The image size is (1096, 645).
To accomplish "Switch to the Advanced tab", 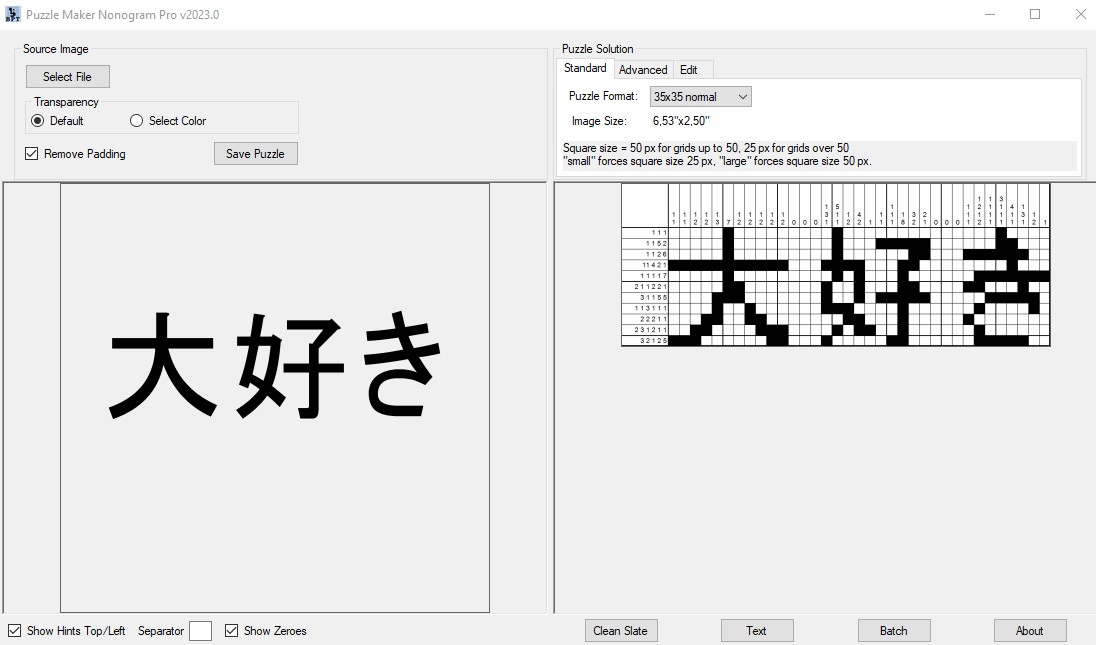I will (643, 69).
